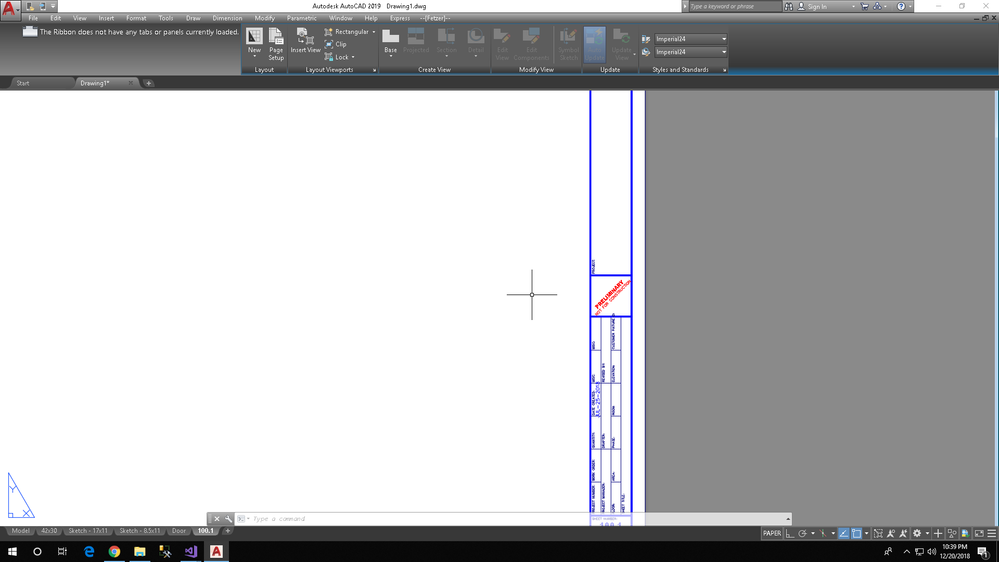This screenshot has width=999, height=562.
Task: Expand Styles and Standards panel launcher
Action: coord(724,70)
